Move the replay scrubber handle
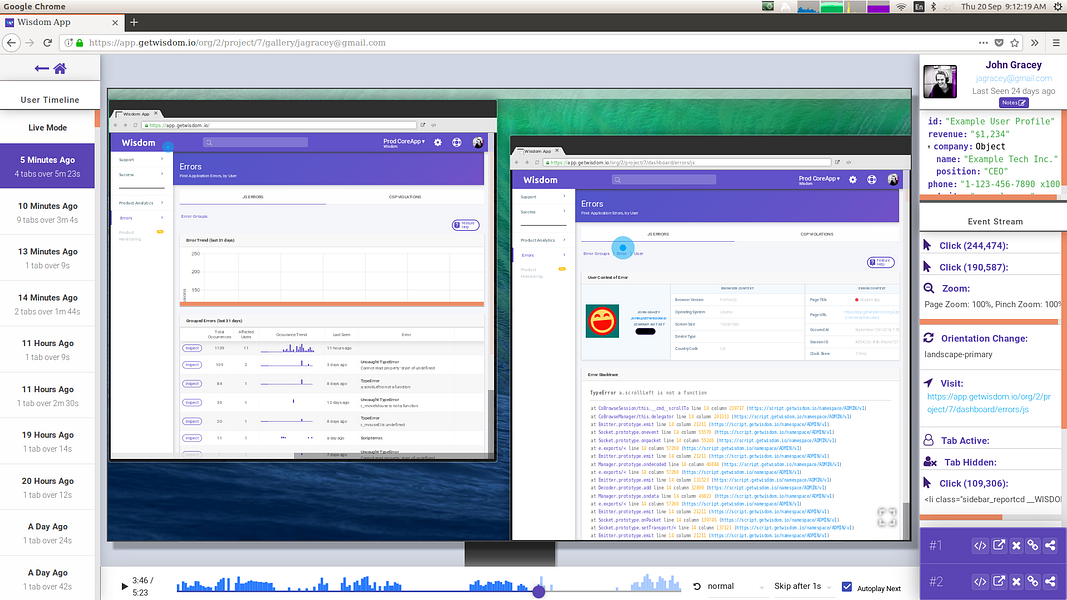This screenshot has width=1067, height=600. click(538, 591)
